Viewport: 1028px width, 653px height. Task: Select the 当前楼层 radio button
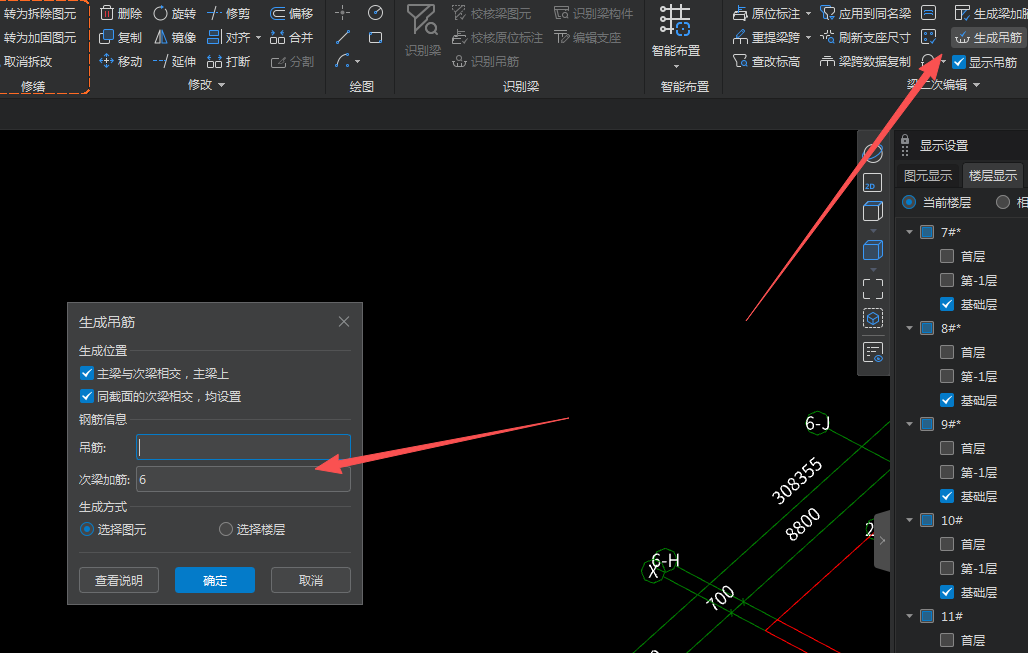tap(909, 202)
